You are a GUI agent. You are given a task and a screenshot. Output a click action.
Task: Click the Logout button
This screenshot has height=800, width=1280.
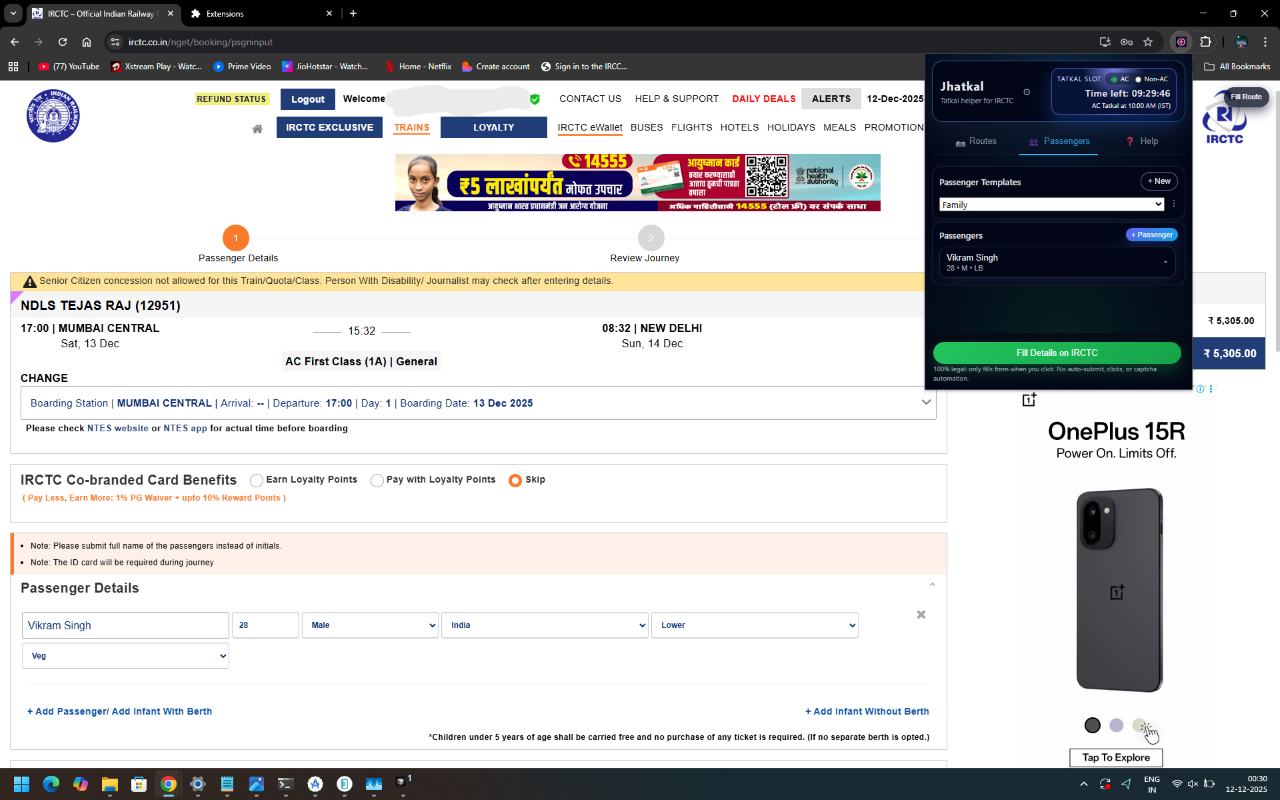pos(307,99)
